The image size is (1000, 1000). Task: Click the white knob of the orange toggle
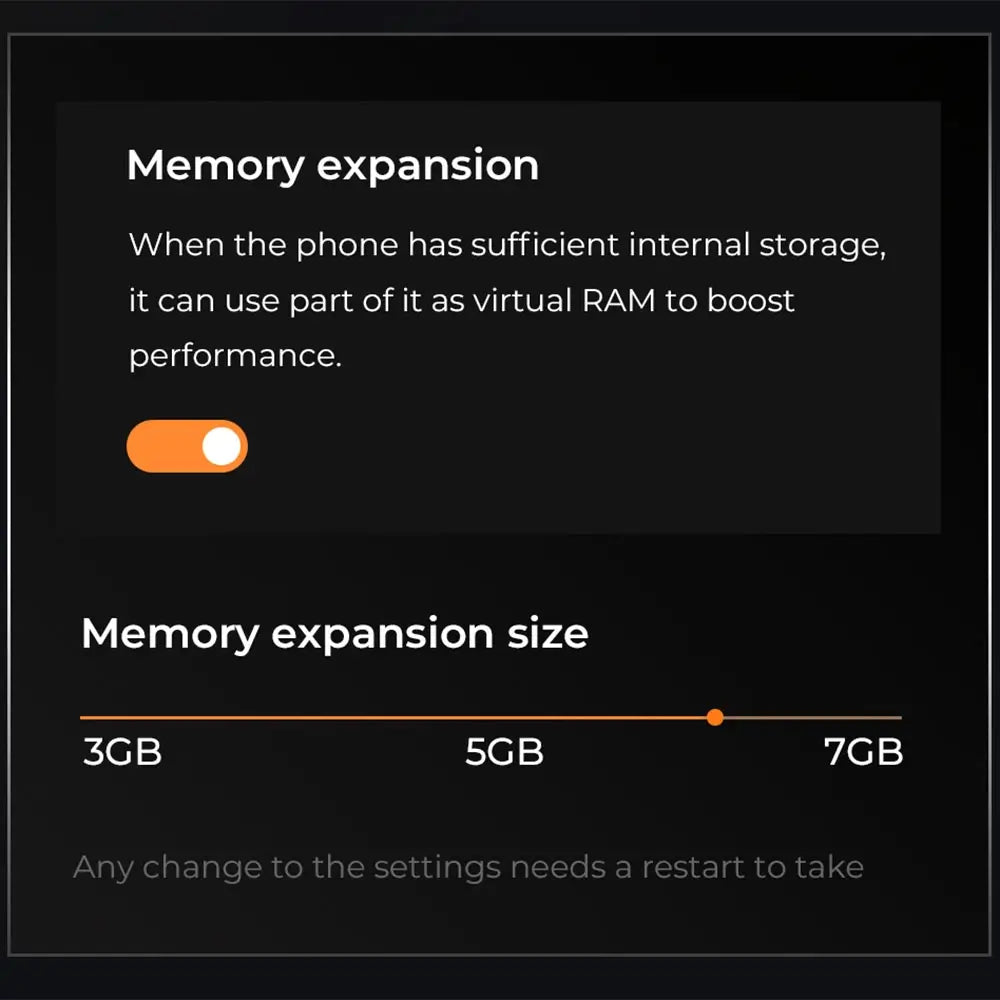click(x=222, y=446)
